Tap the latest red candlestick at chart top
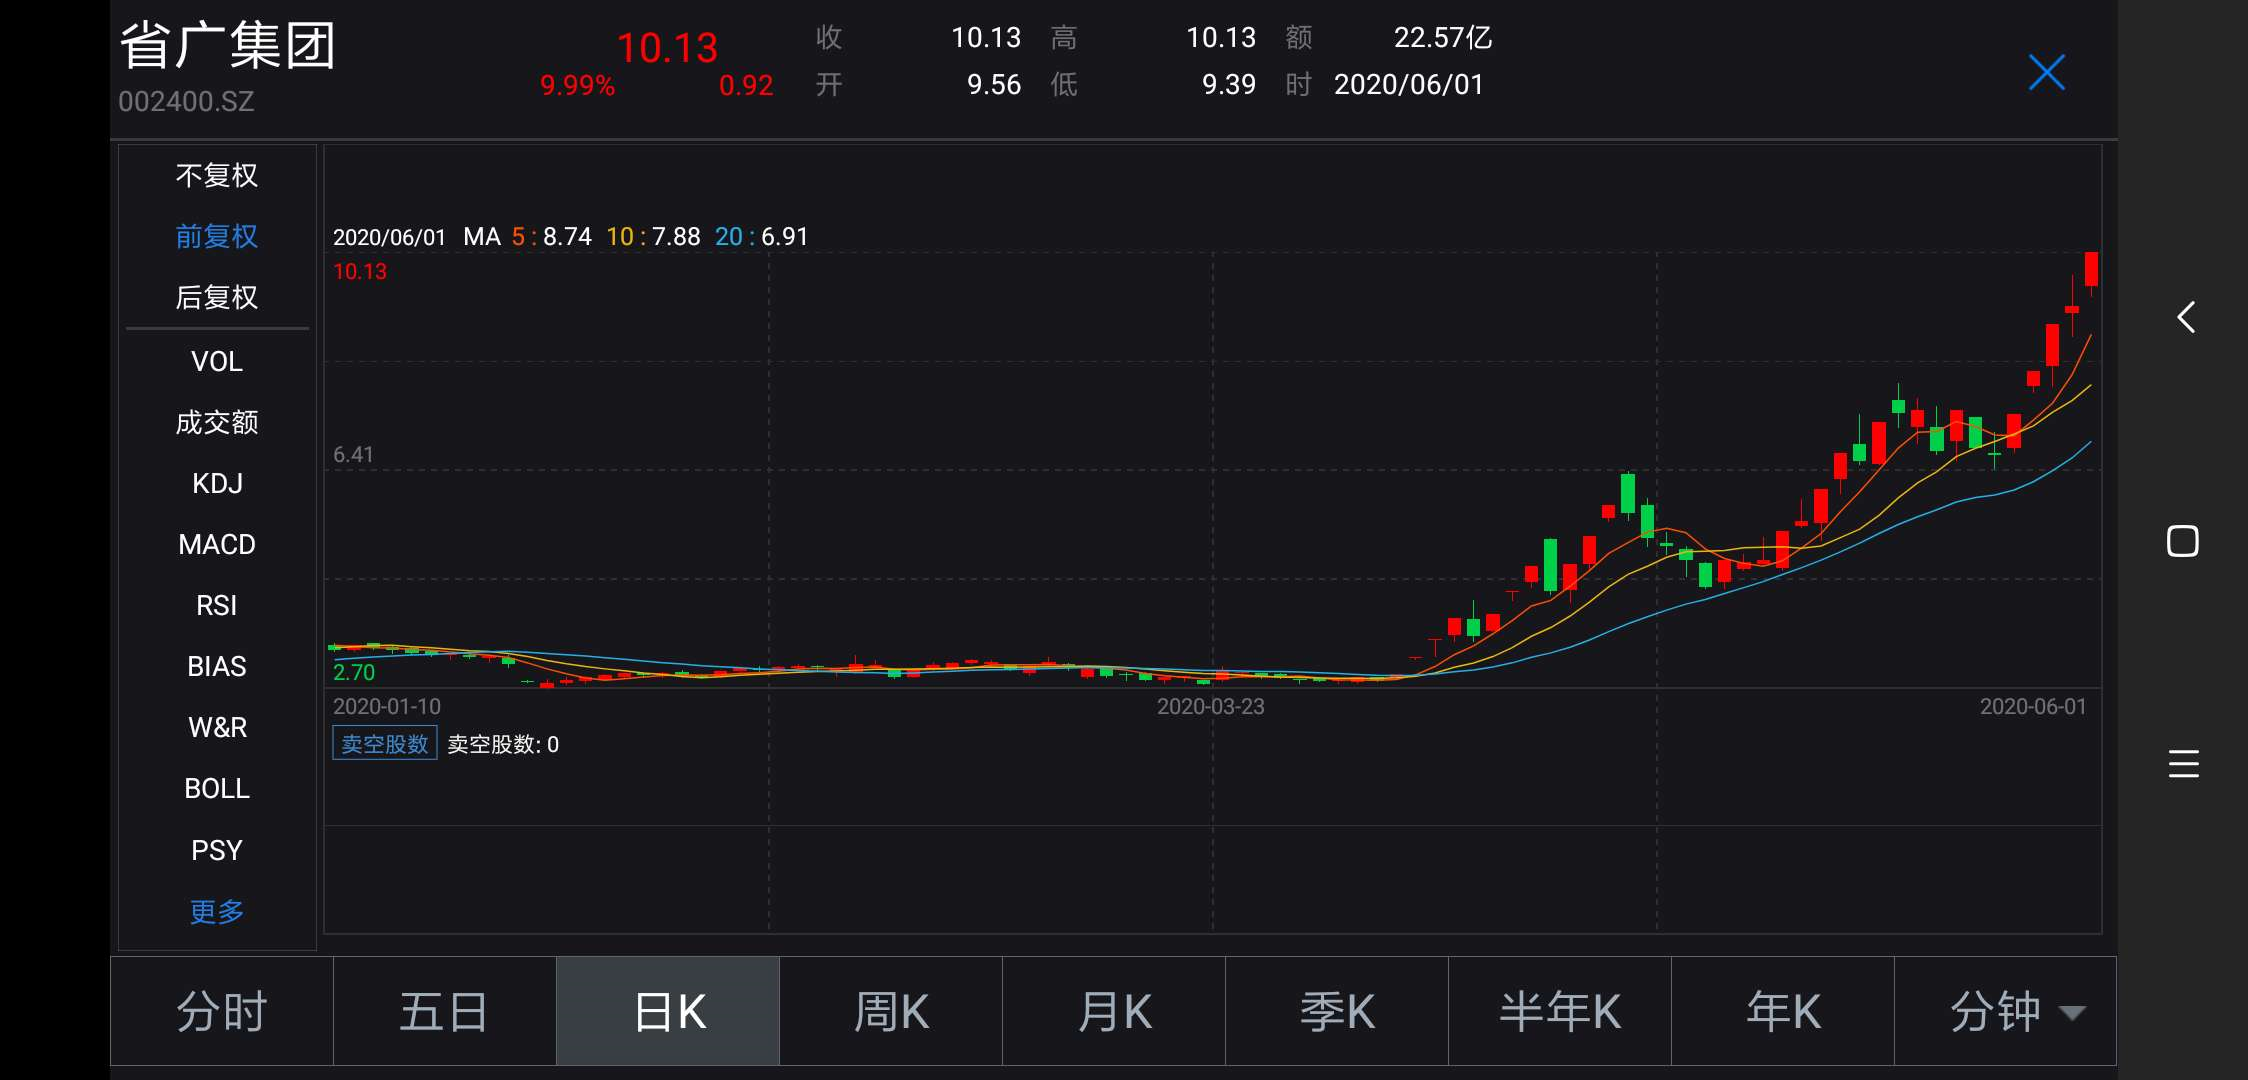The height and width of the screenshot is (1080, 2248). 2091,270
